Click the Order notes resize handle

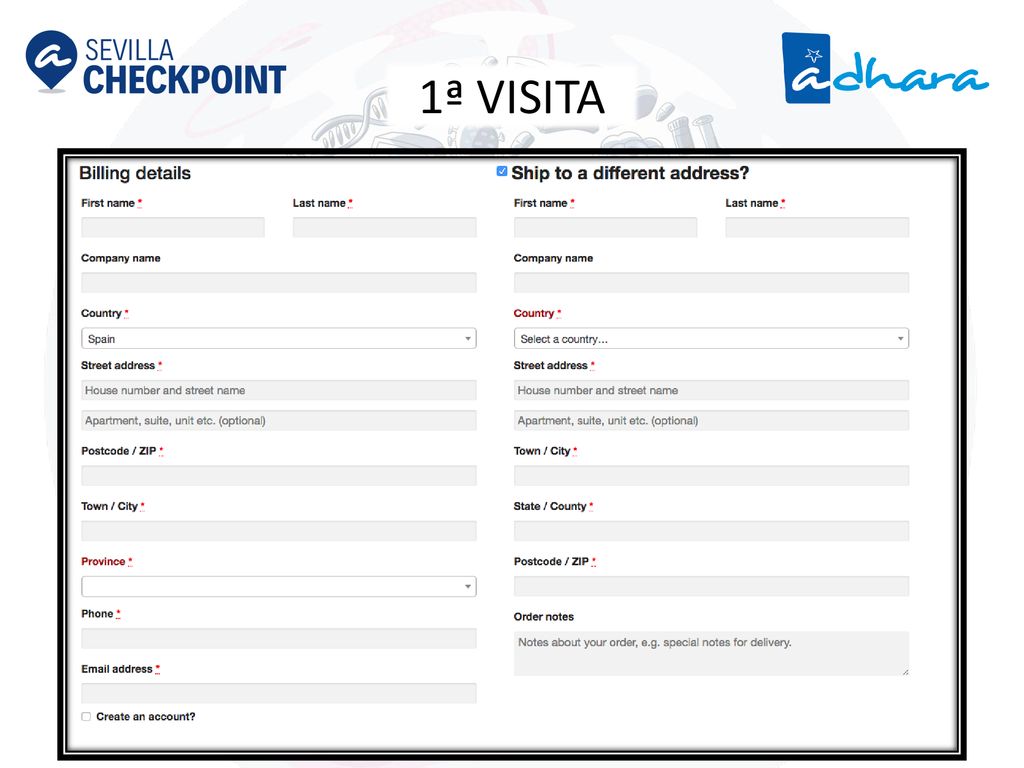coord(905,672)
